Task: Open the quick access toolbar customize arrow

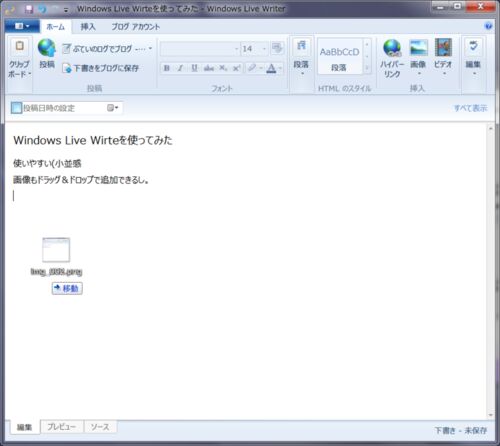Action: point(66,10)
